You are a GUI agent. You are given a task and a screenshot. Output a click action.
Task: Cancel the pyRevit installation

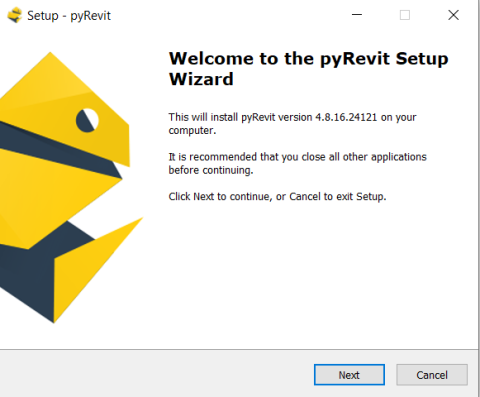432,375
